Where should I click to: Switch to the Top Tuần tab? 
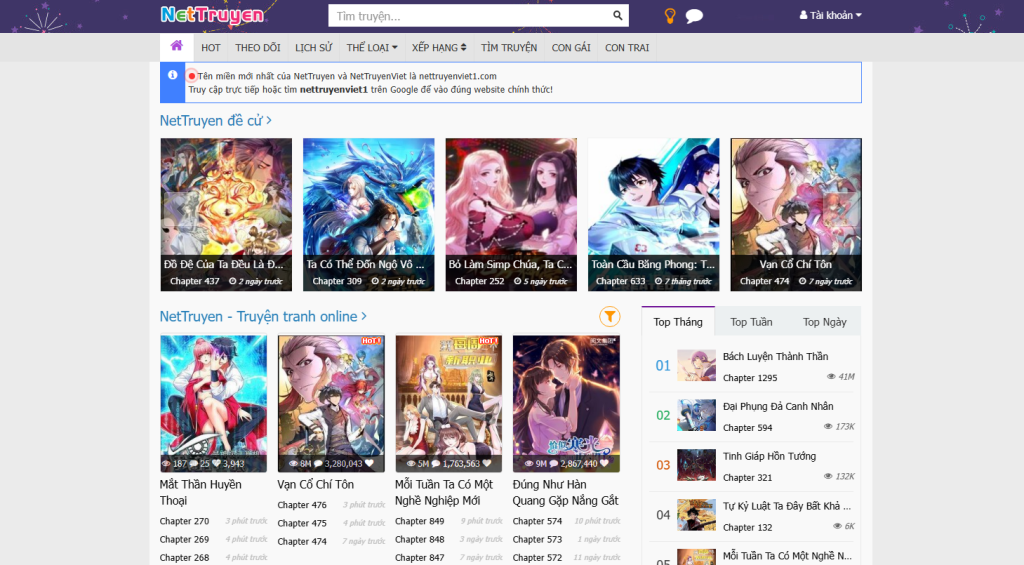point(751,322)
